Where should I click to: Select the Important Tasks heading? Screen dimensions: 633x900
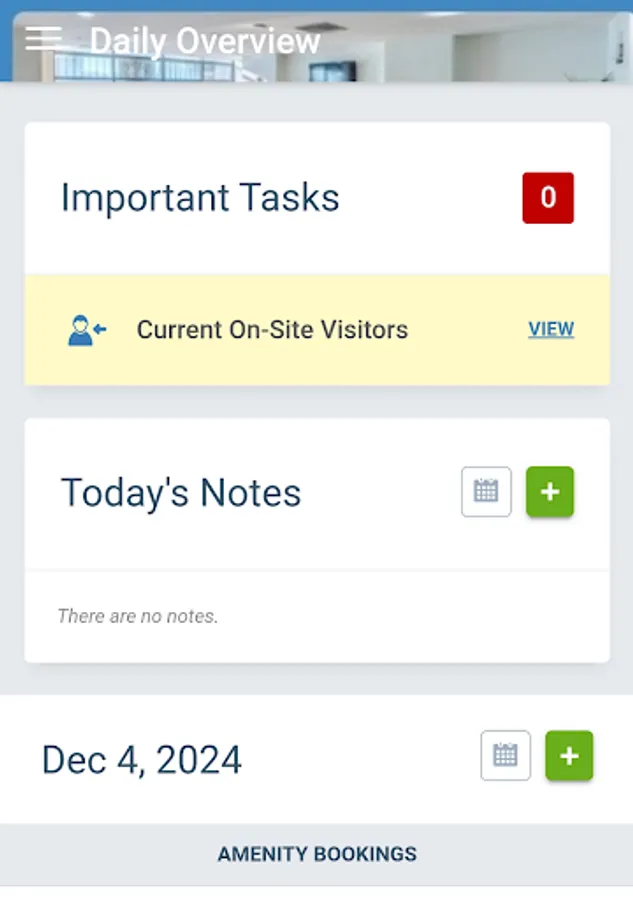click(x=200, y=198)
